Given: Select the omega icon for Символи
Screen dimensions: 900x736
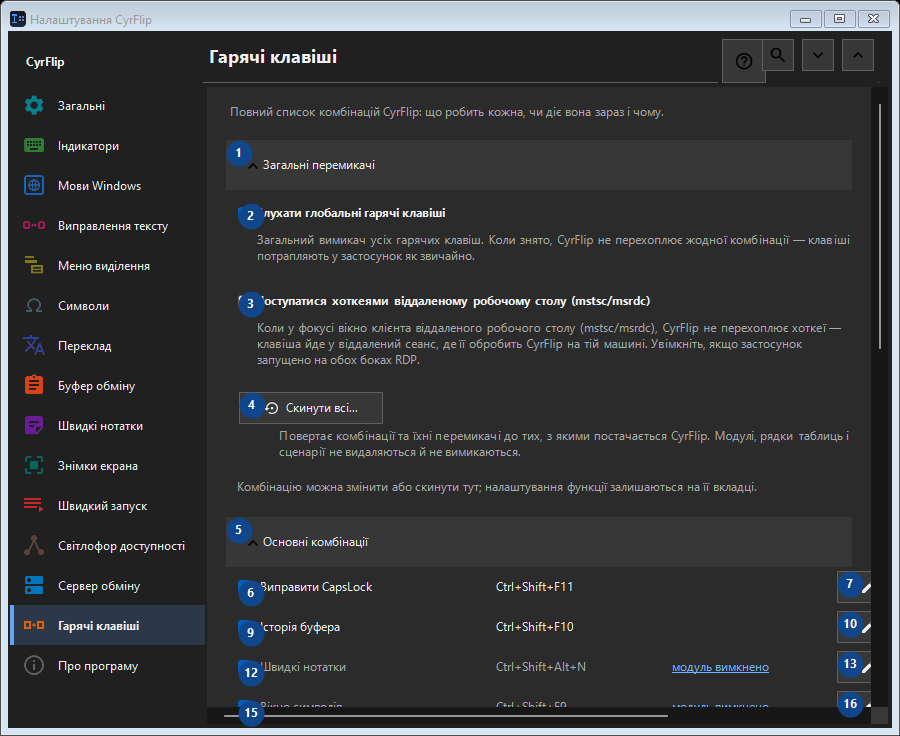Looking at the screenshot, I should pos(34,305).
